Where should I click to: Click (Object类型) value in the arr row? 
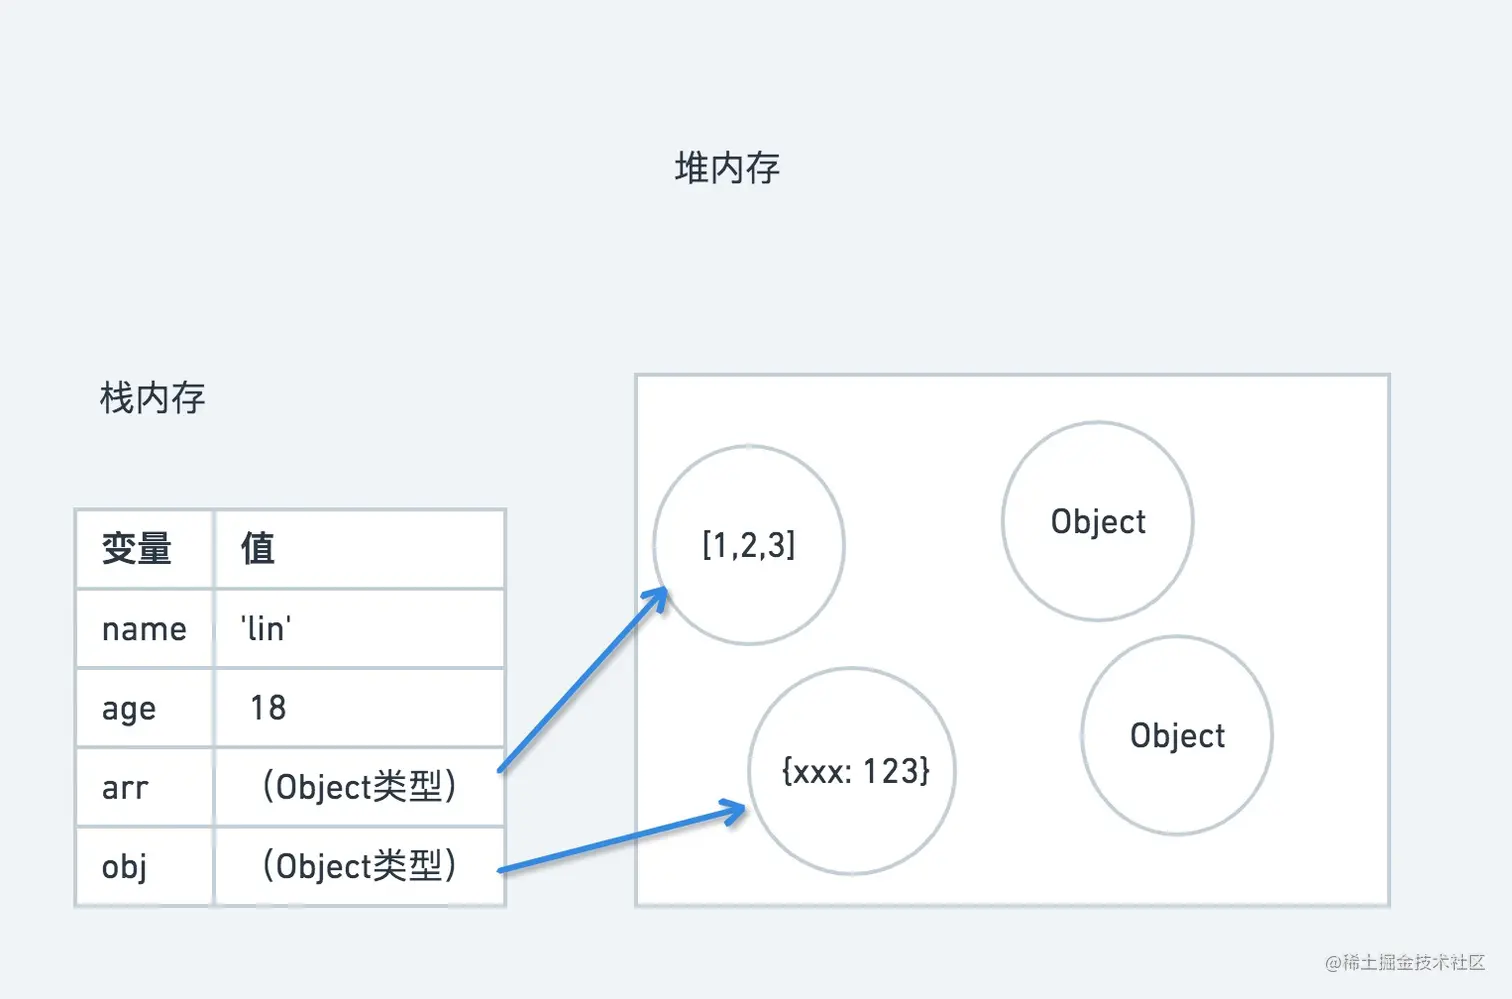click(x=359, y=787)
